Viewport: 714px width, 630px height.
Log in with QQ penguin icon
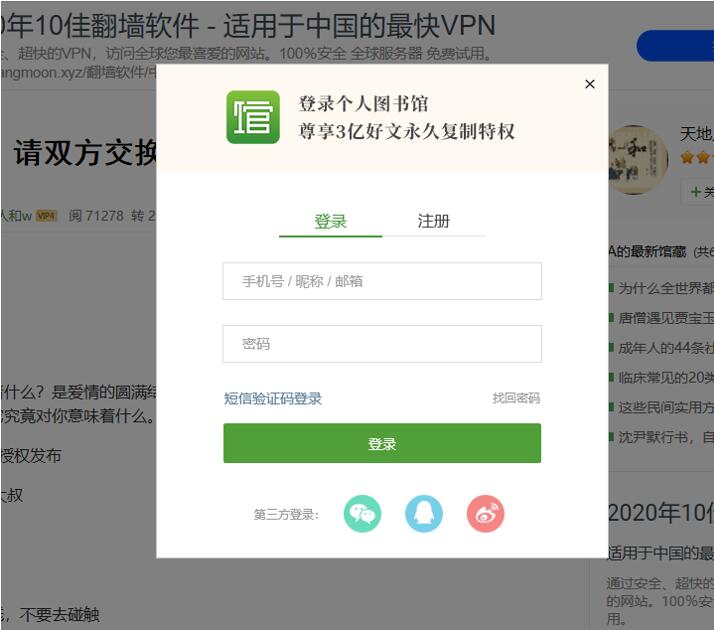423,514
